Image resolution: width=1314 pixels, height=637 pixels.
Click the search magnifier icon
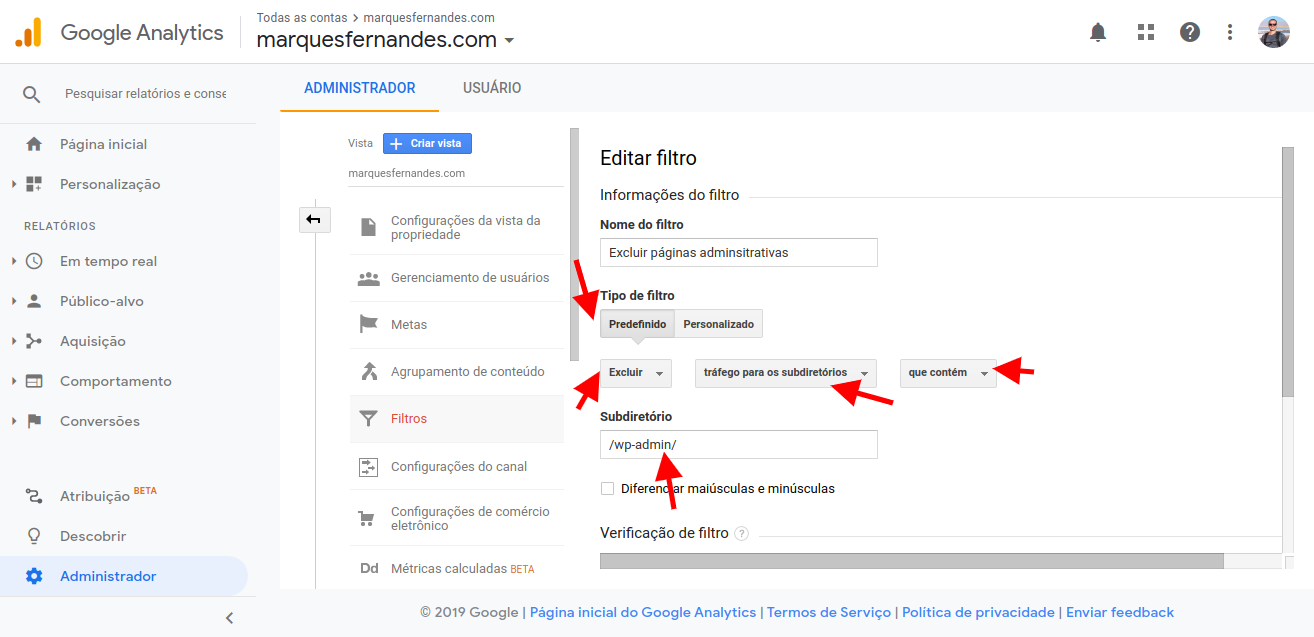32,94
